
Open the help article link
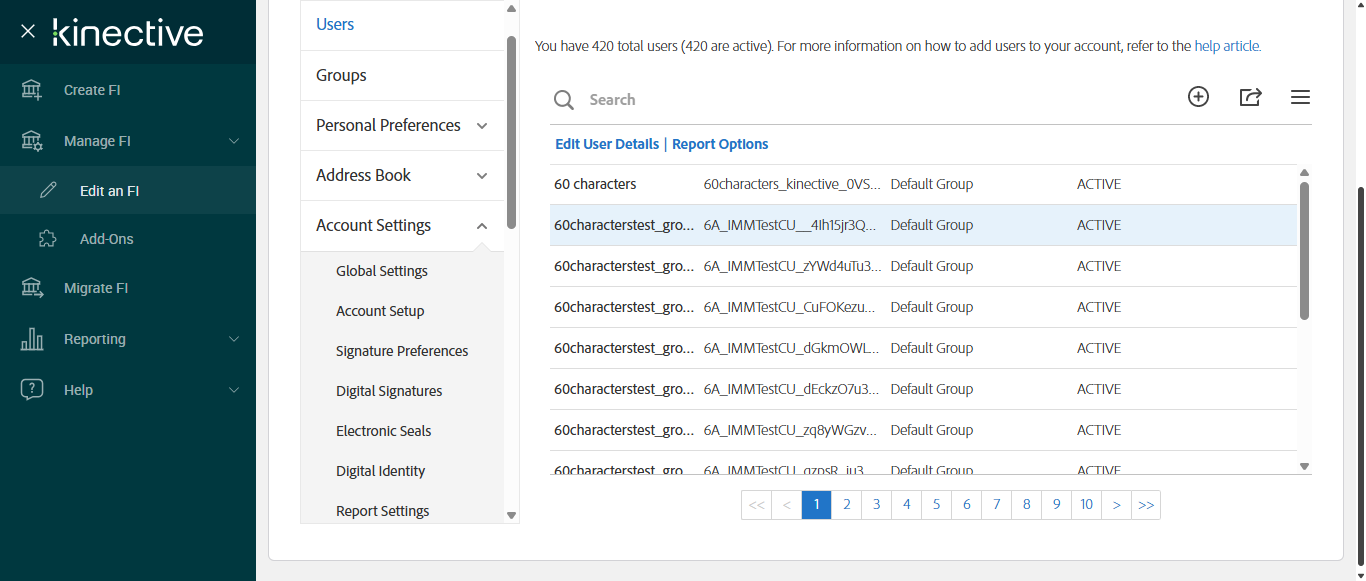coord(1228,46)
